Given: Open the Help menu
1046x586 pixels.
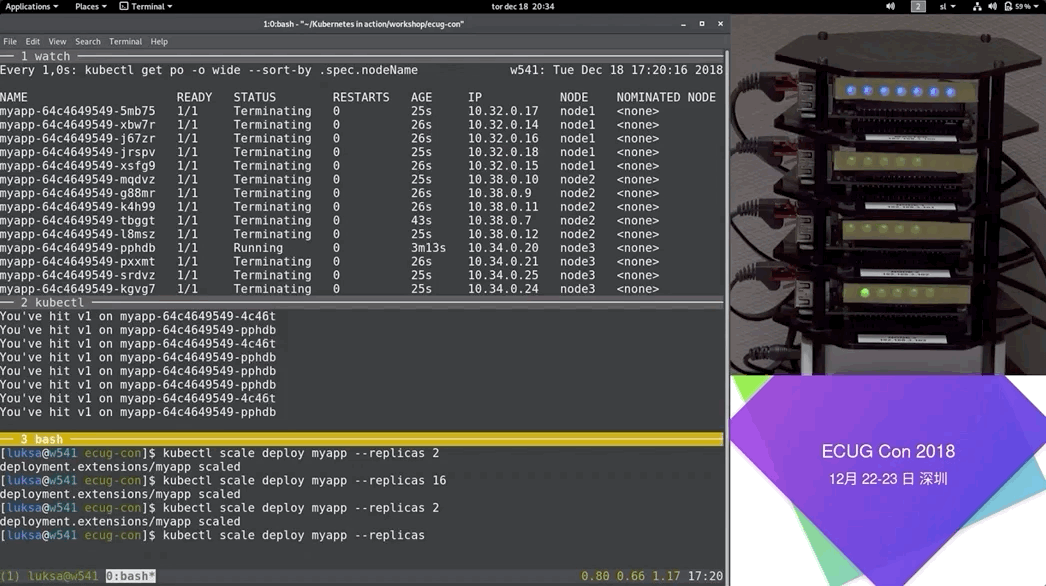Looking at the screenshot, I should click(x=159, y=41).
